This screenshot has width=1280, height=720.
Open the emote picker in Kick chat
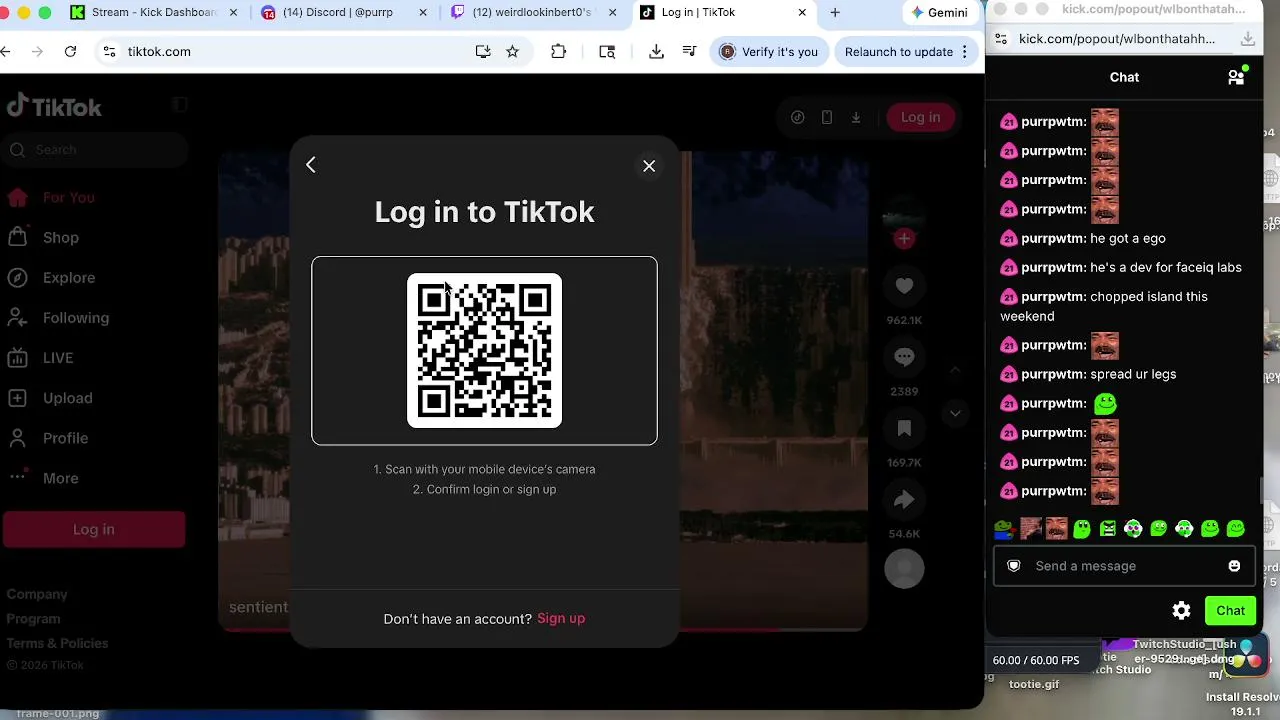pos(1234,566)
